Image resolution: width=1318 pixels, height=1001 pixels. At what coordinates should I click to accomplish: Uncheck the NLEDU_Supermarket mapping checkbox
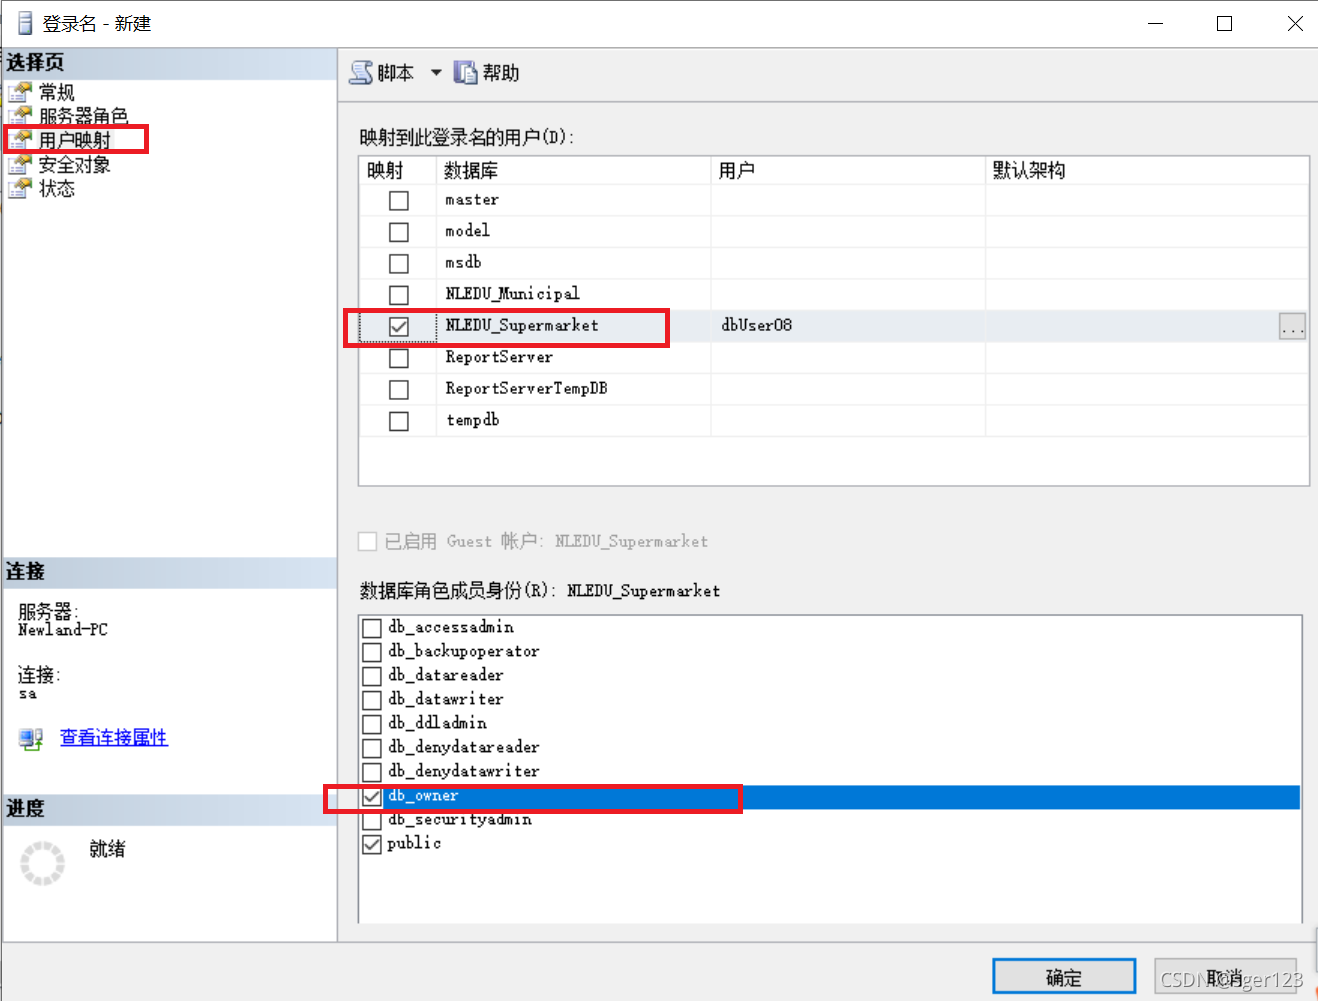(x=399, y=327)
